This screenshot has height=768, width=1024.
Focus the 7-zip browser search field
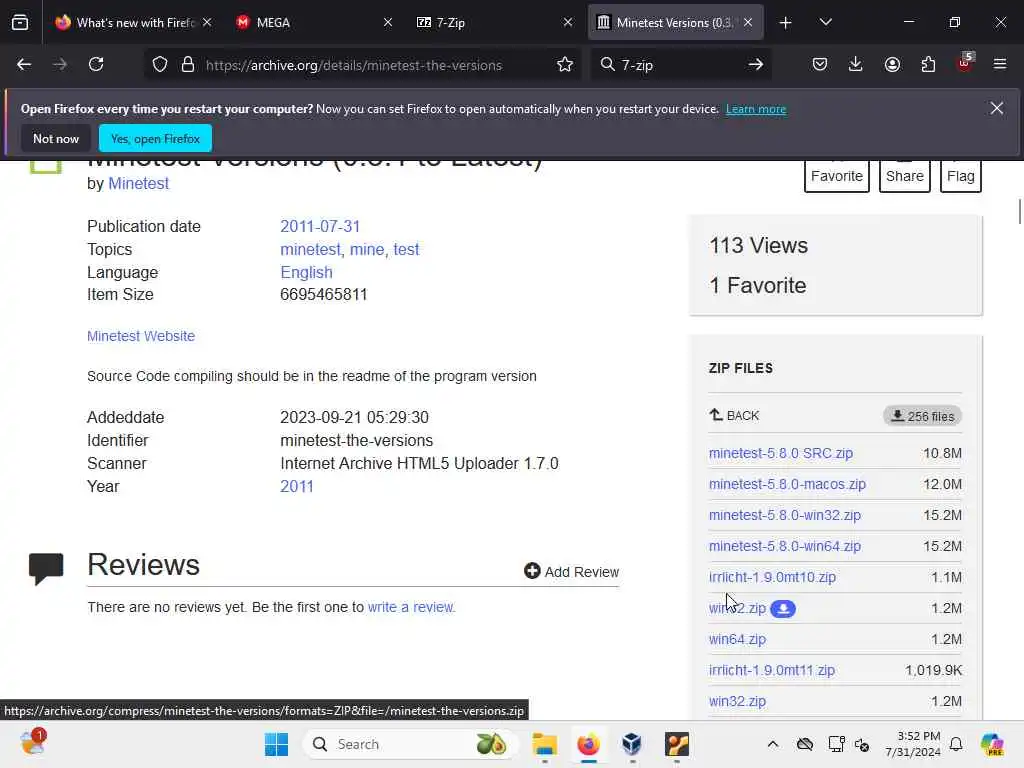(x=679, y=65)
